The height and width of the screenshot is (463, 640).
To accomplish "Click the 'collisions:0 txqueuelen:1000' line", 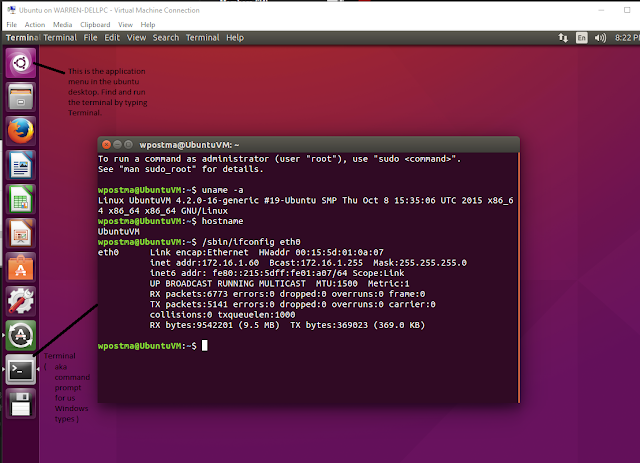I will click(x=222, y=315).
